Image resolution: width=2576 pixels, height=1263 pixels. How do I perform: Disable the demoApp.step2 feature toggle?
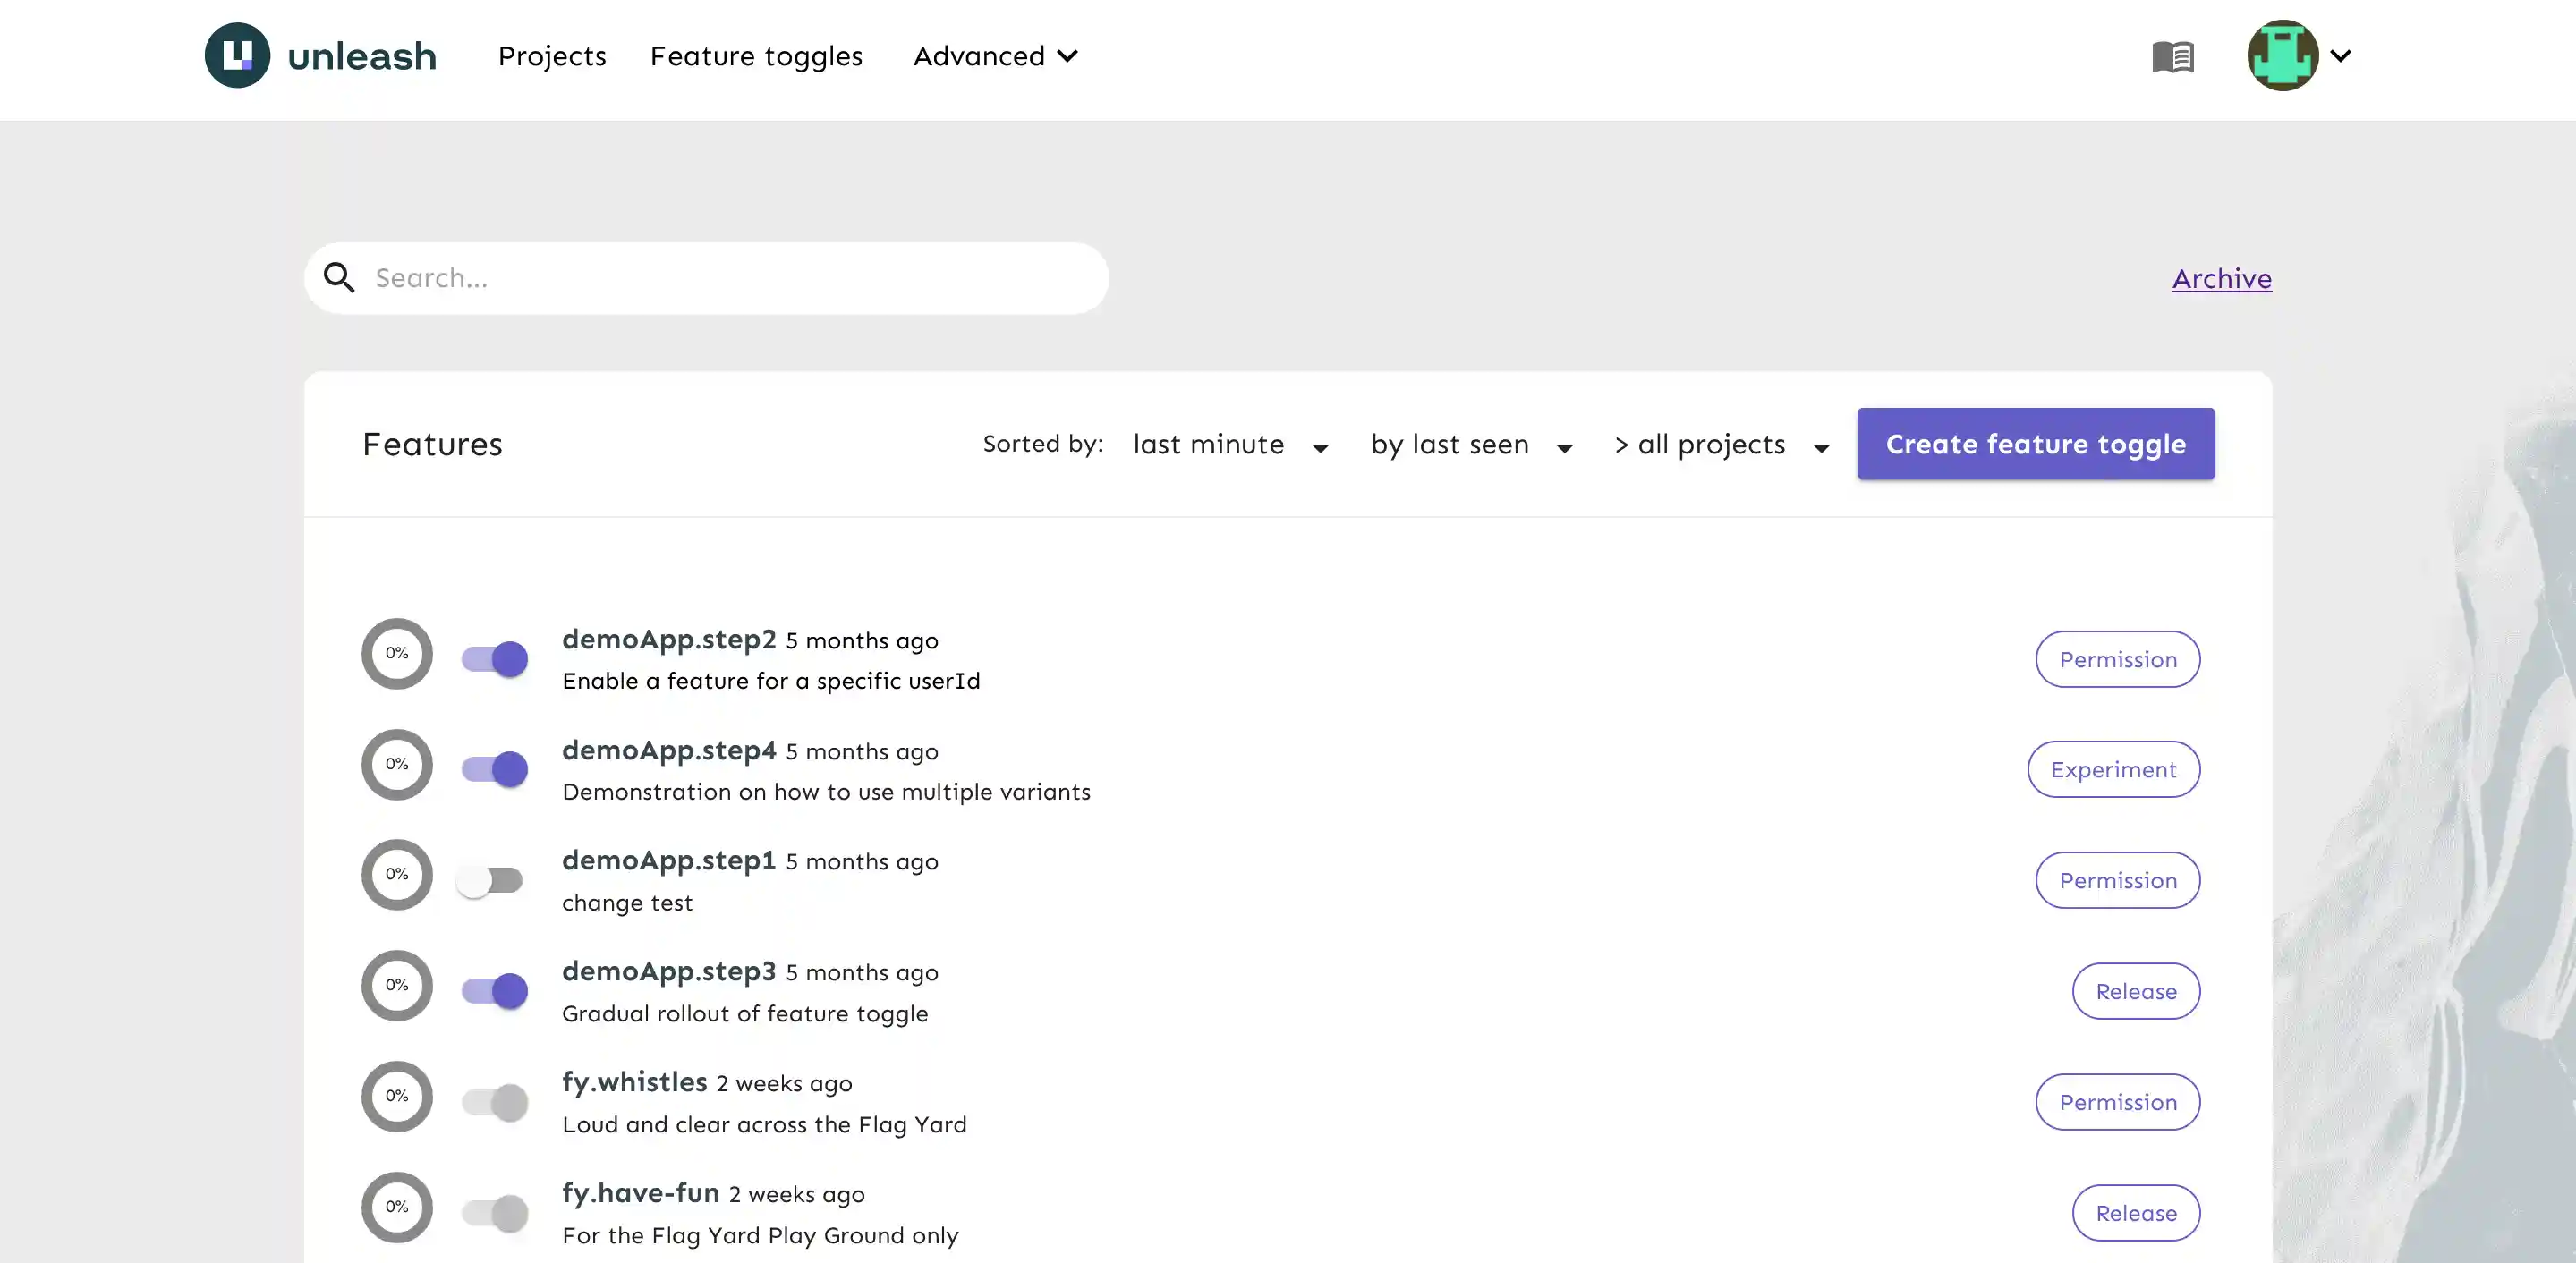point(494,658)
